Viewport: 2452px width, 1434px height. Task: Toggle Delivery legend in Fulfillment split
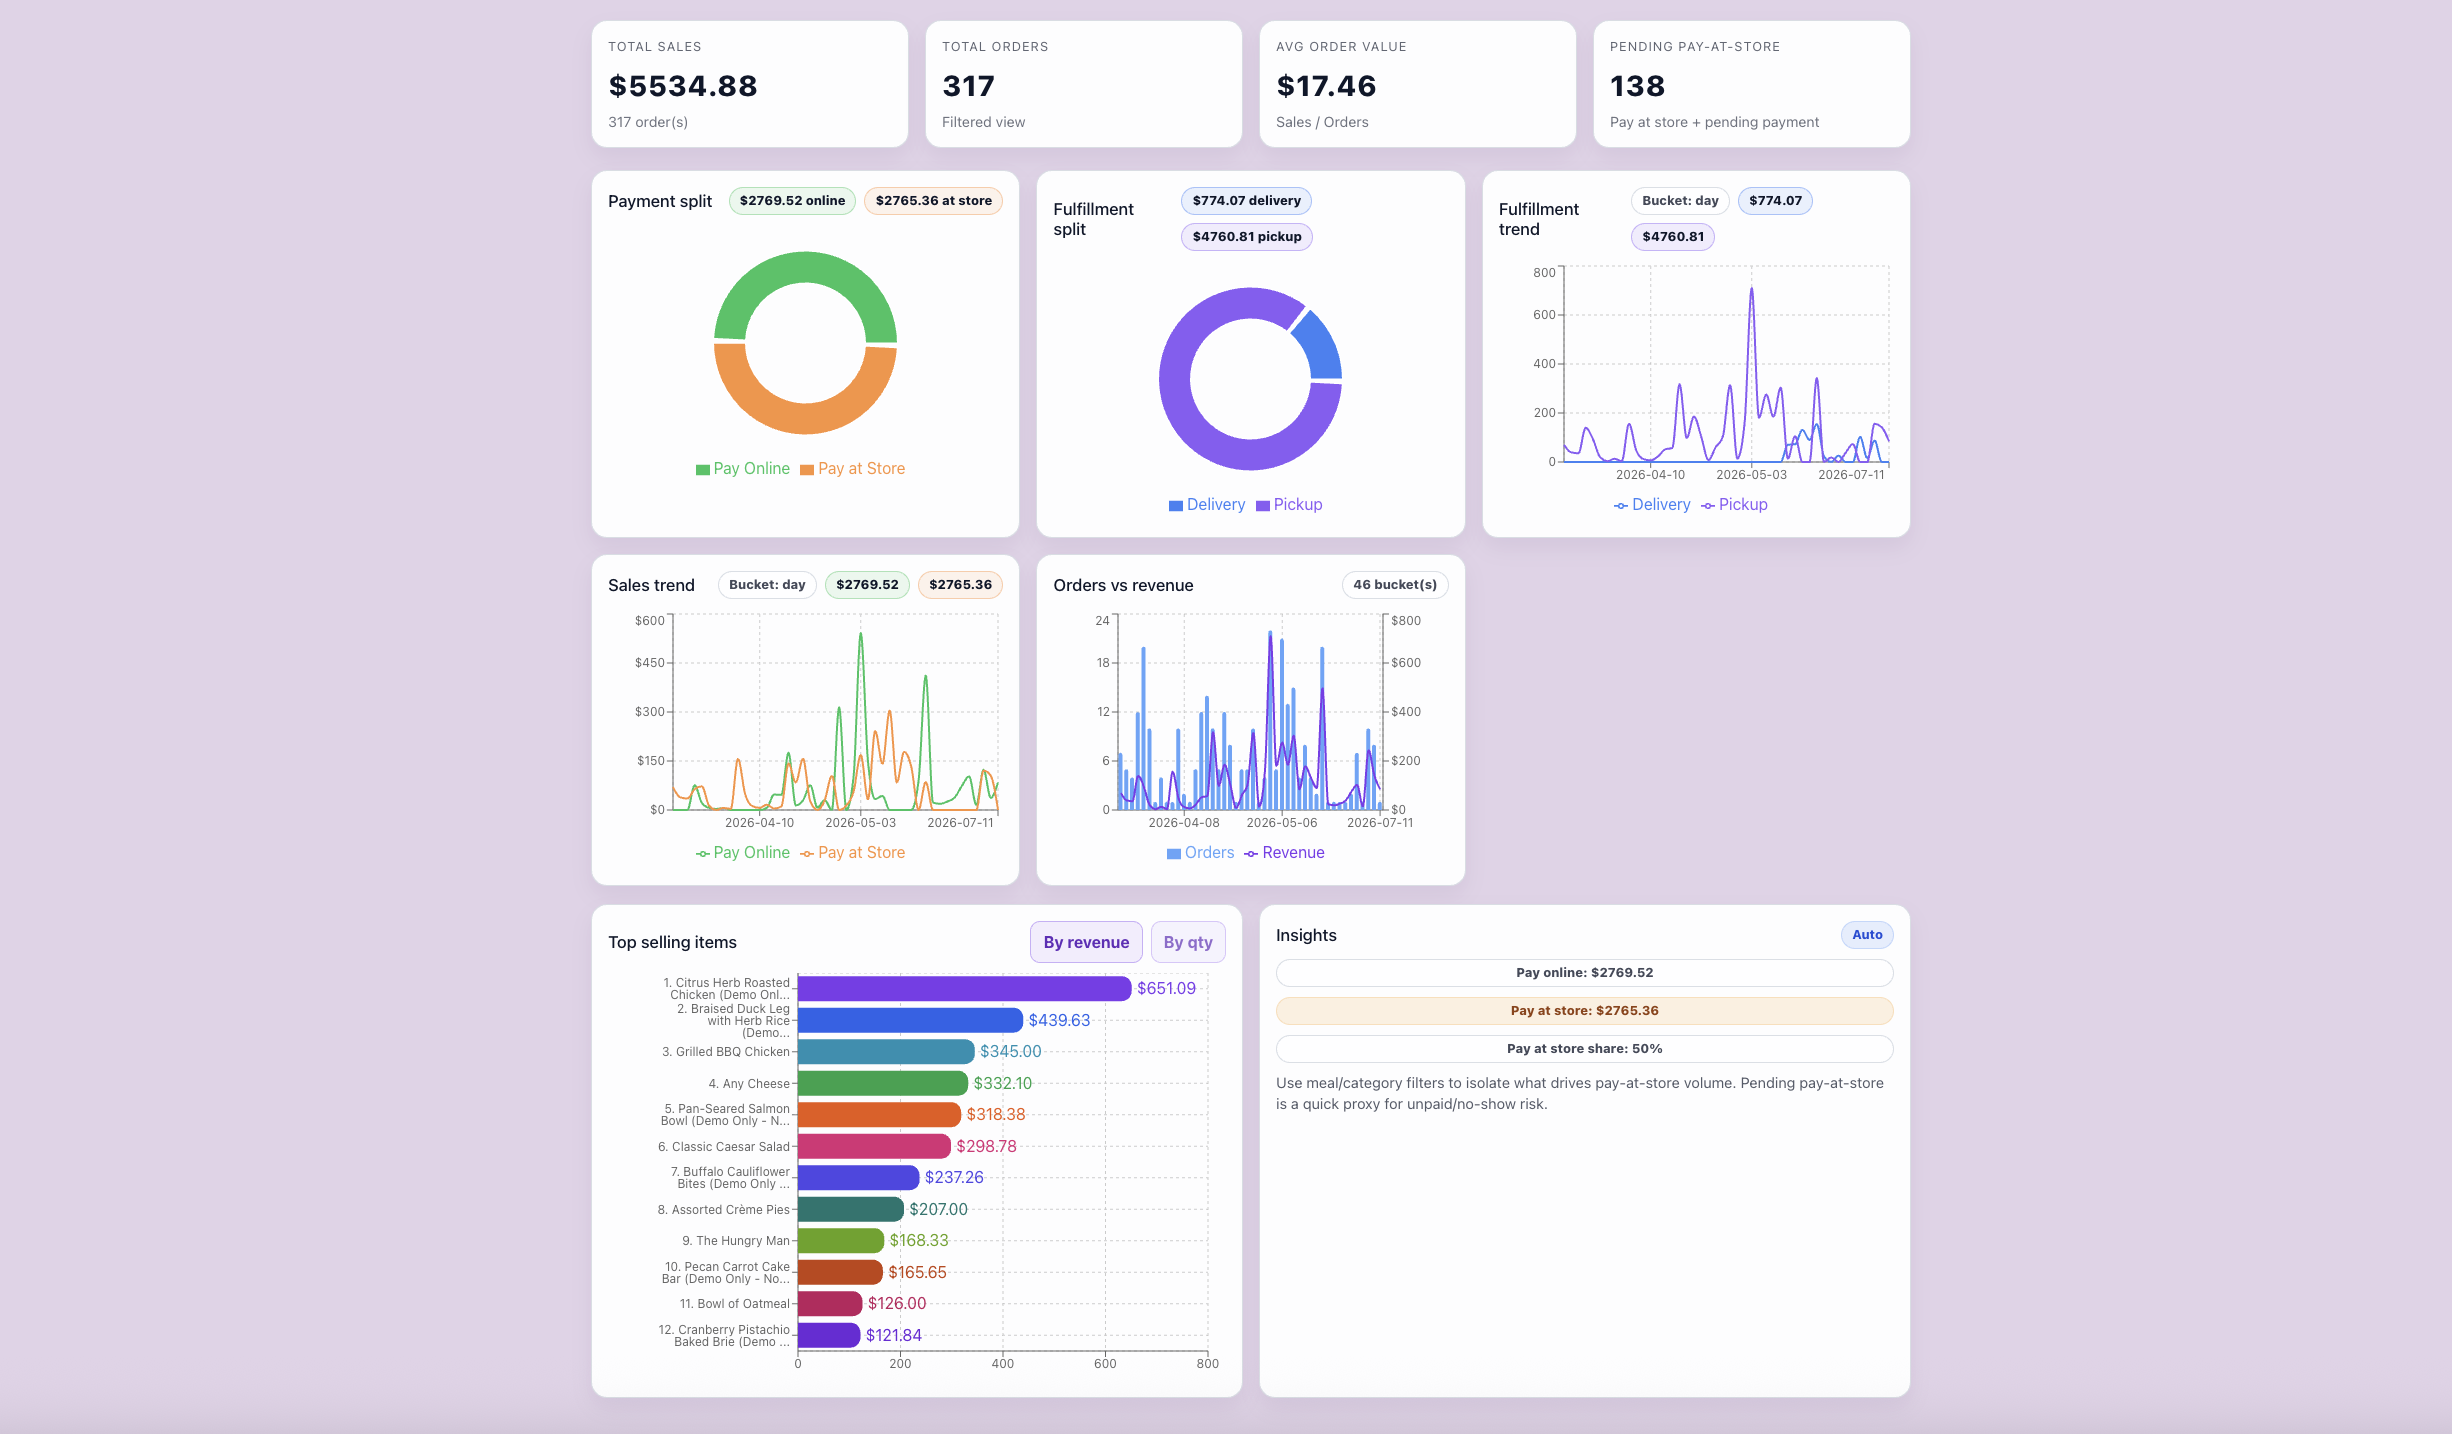pos(1207,504)
